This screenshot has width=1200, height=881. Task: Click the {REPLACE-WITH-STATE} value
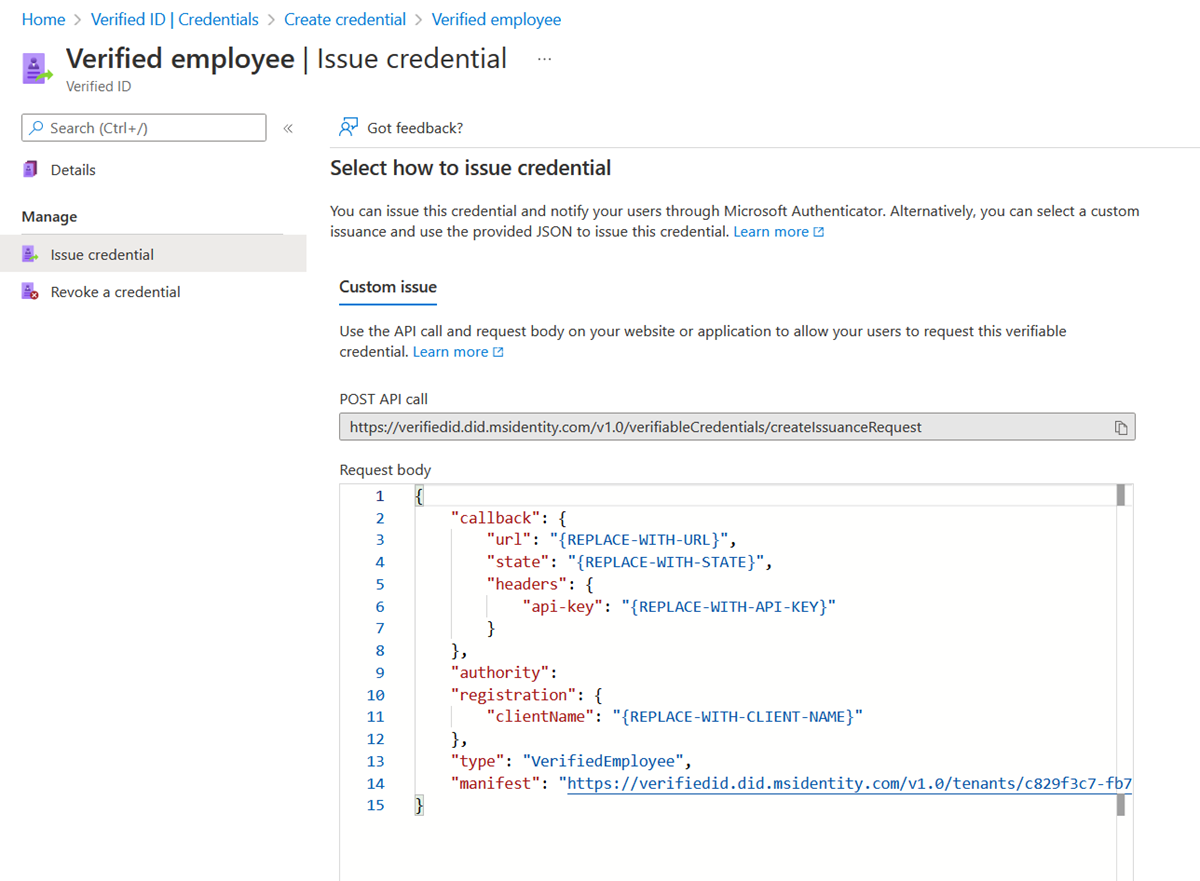tap(666, 562)
